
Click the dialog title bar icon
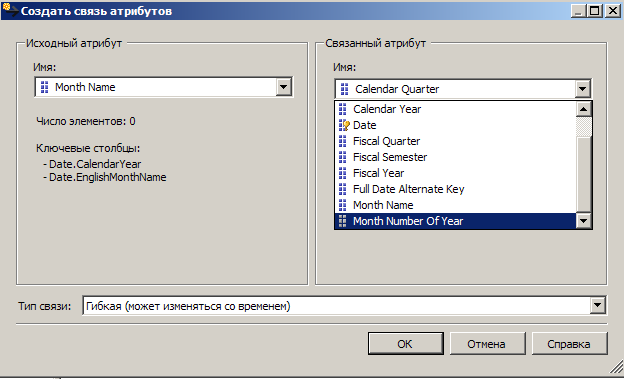[10, 10]
